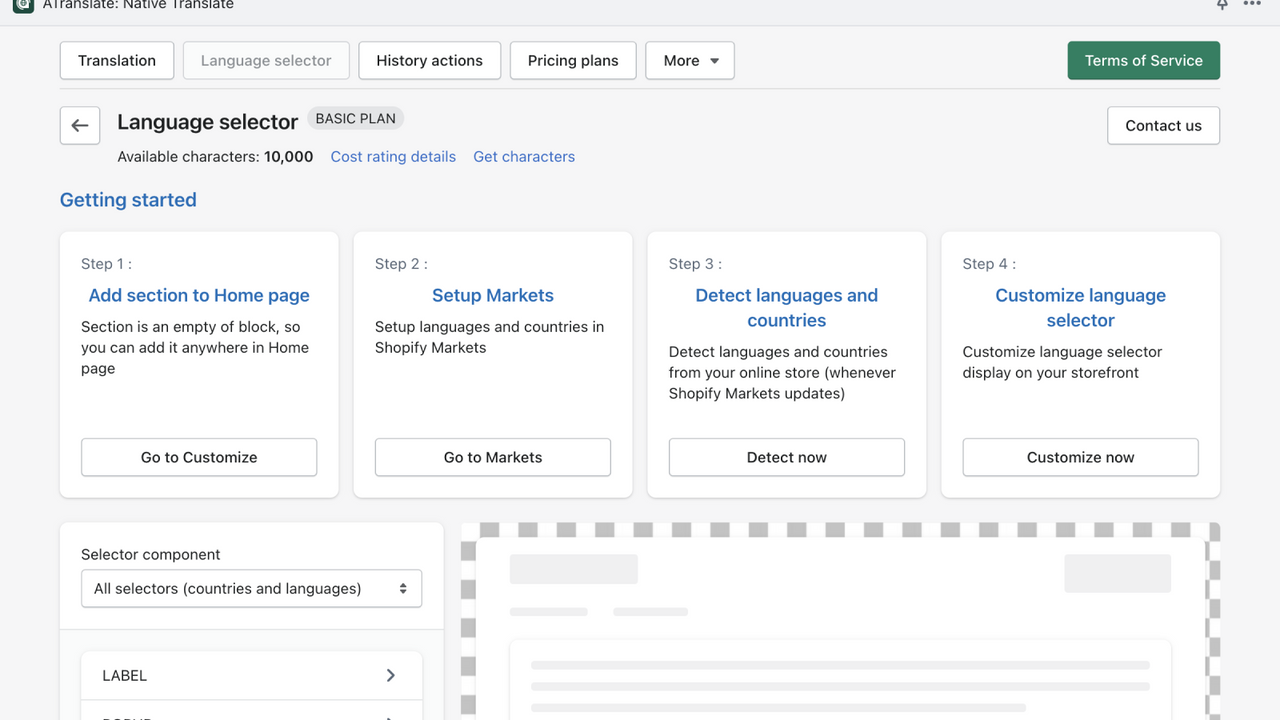Click the ATranslate app icon

click(x=22, y=6)
